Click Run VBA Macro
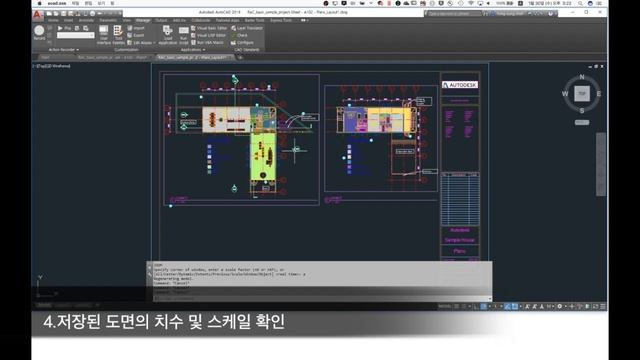 207,43
